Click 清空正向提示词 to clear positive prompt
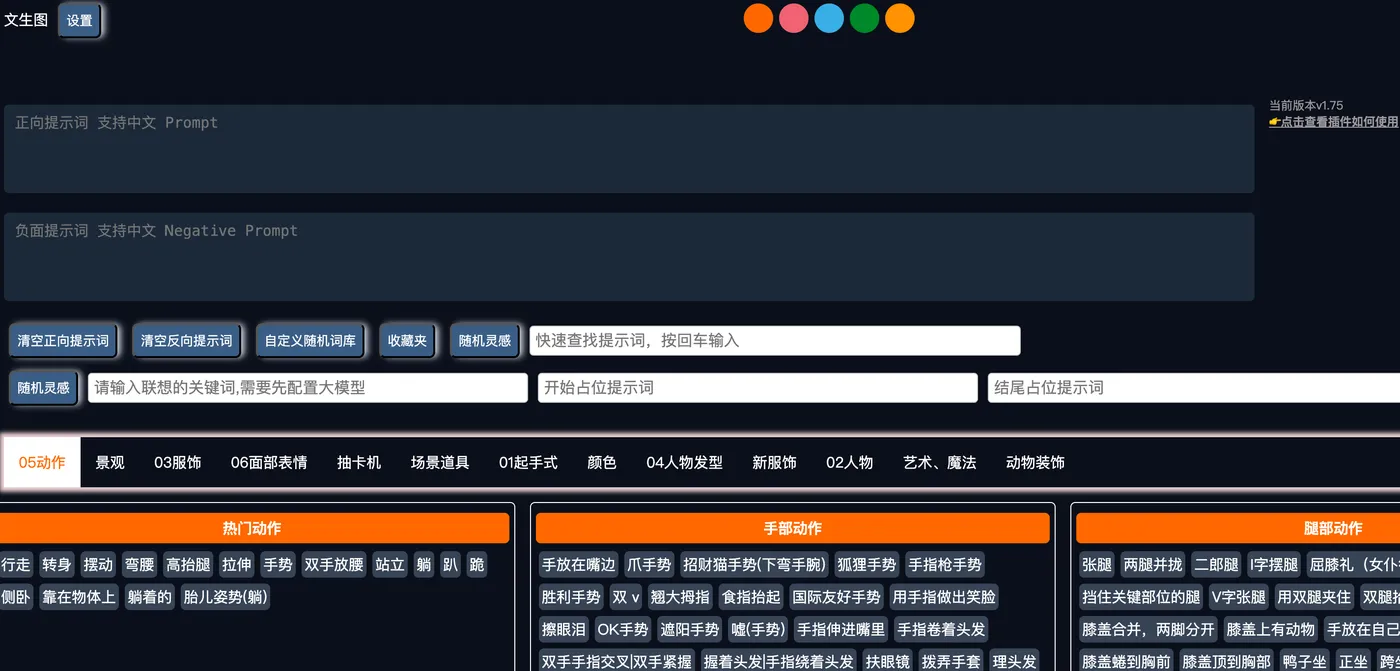This screenshot has height=671, width=1400. tap(62, 340)
